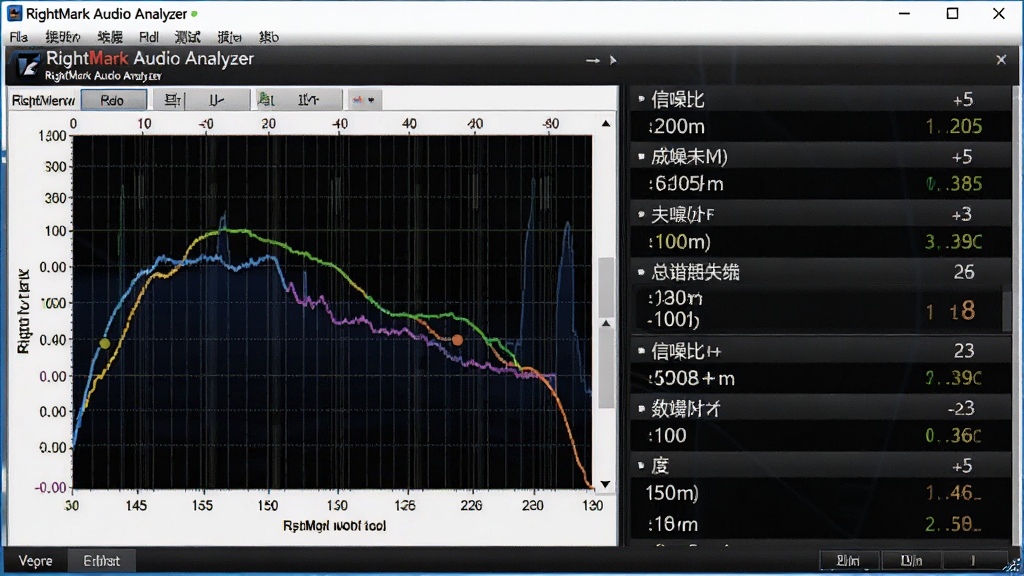Click the value 1..205
The width and height of the screenshot is (1024, 576).
click(954, 127)
